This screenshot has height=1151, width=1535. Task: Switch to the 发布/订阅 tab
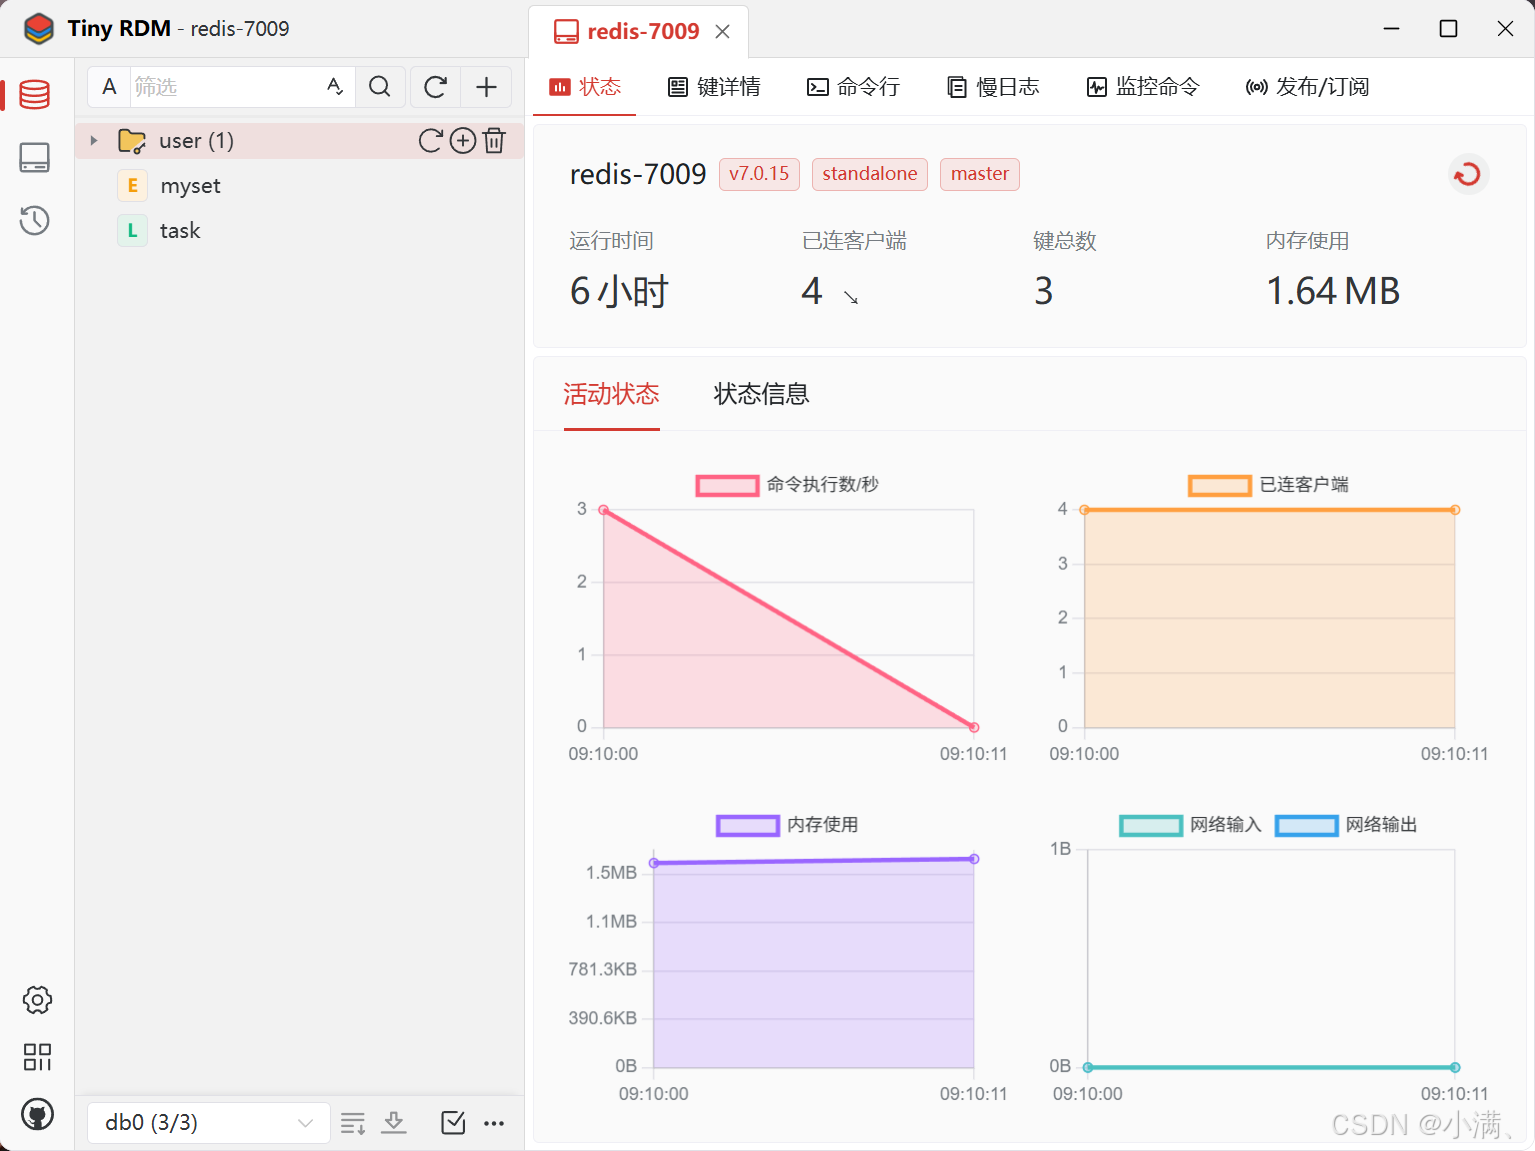point(1307,87)
